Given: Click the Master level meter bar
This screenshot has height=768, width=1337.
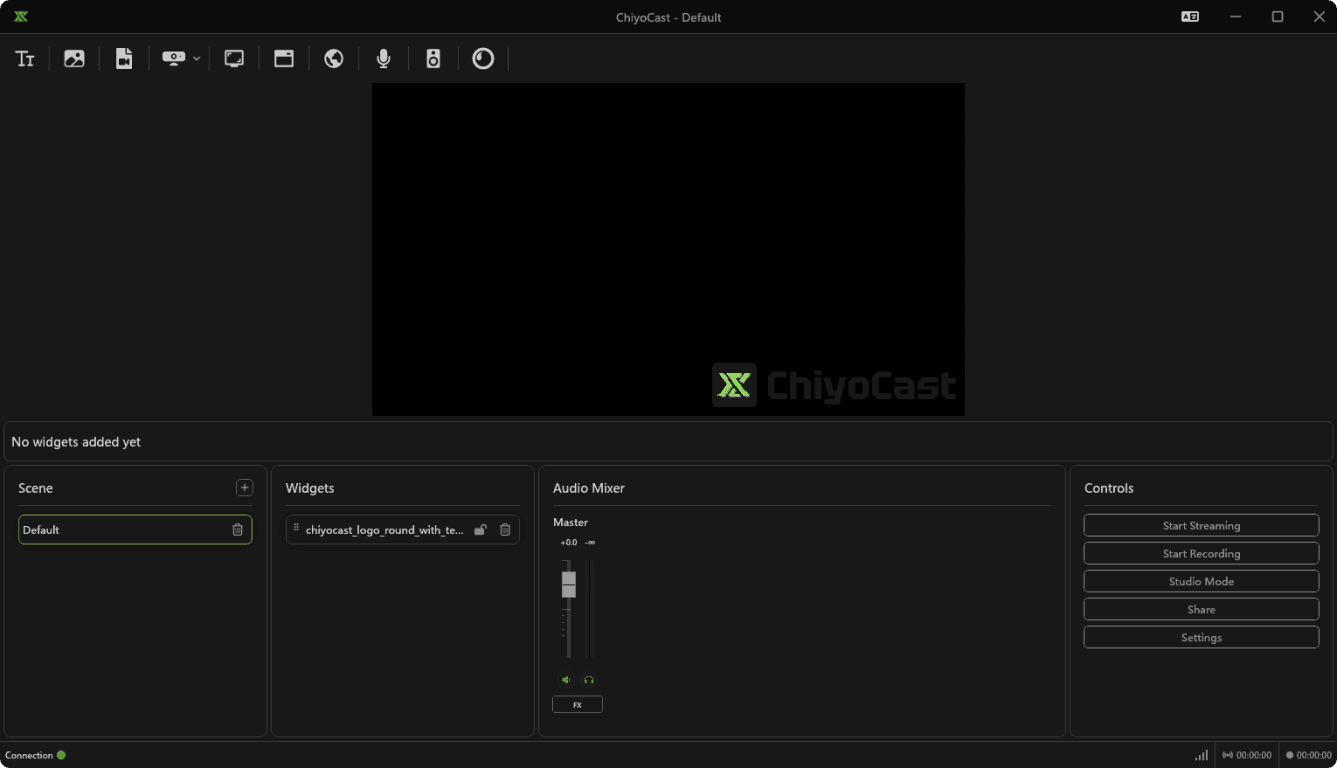Looking at the screenshot, I should 588,608.
